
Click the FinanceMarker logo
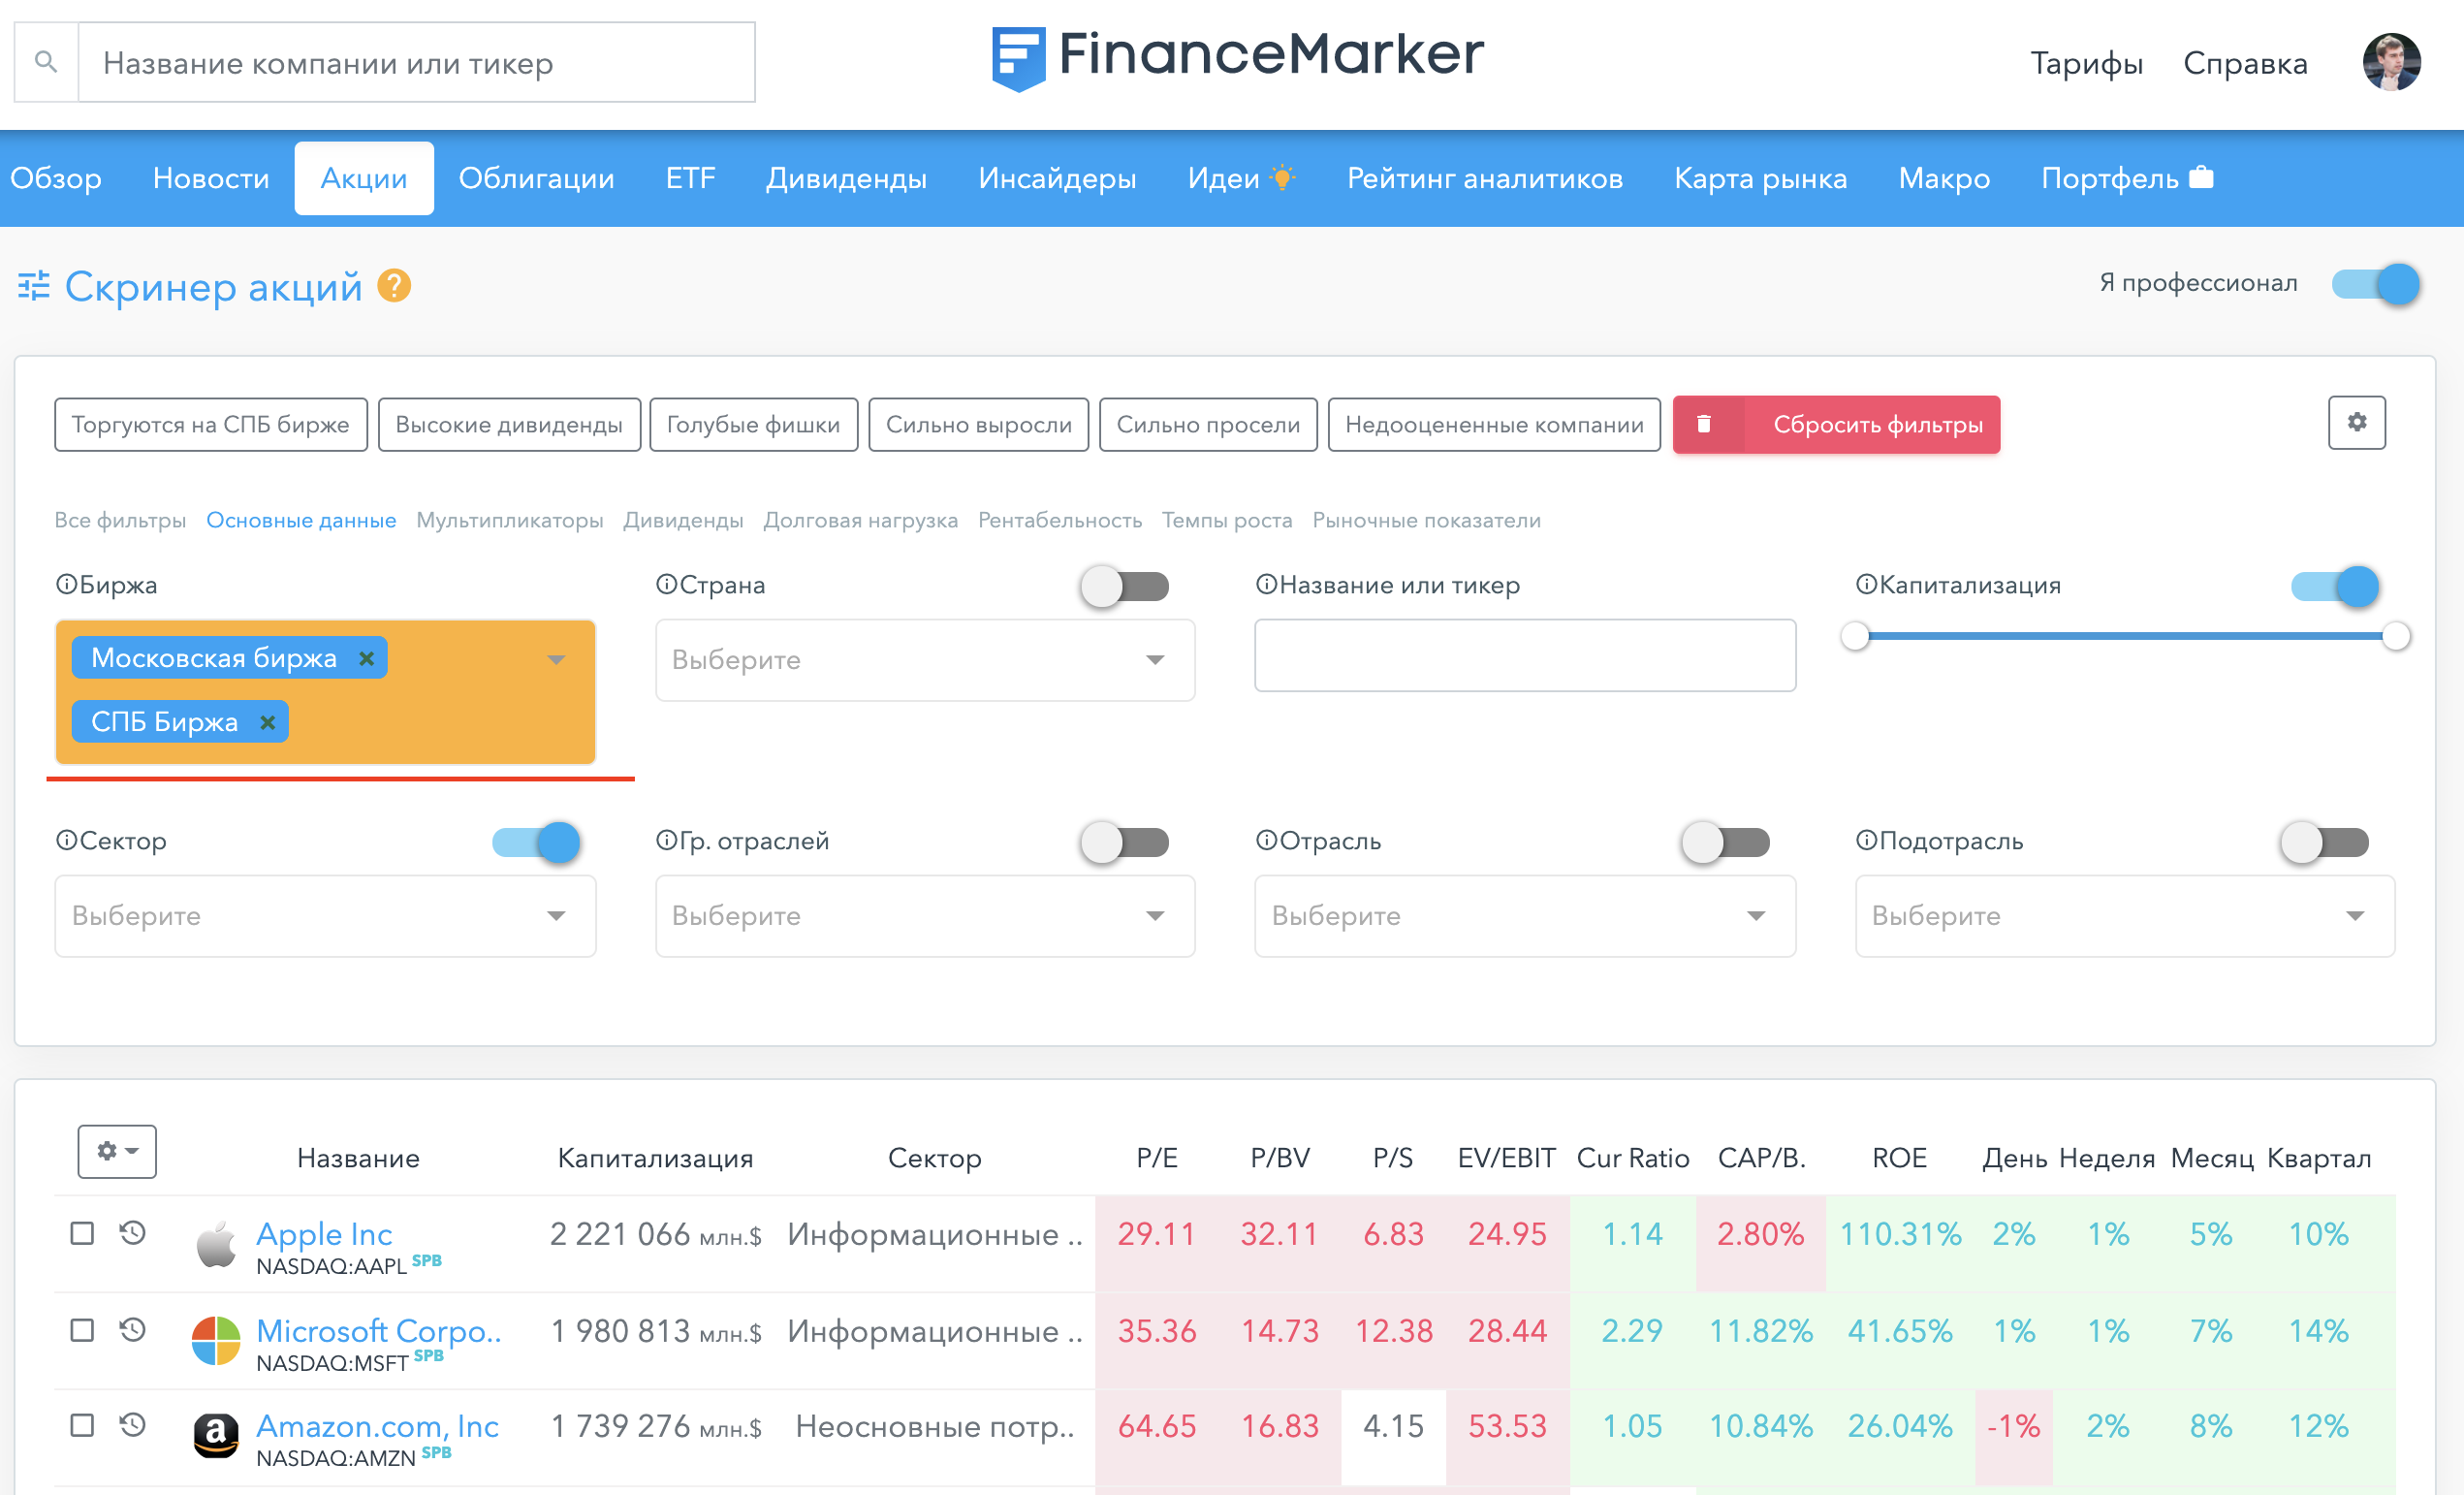1237,58
